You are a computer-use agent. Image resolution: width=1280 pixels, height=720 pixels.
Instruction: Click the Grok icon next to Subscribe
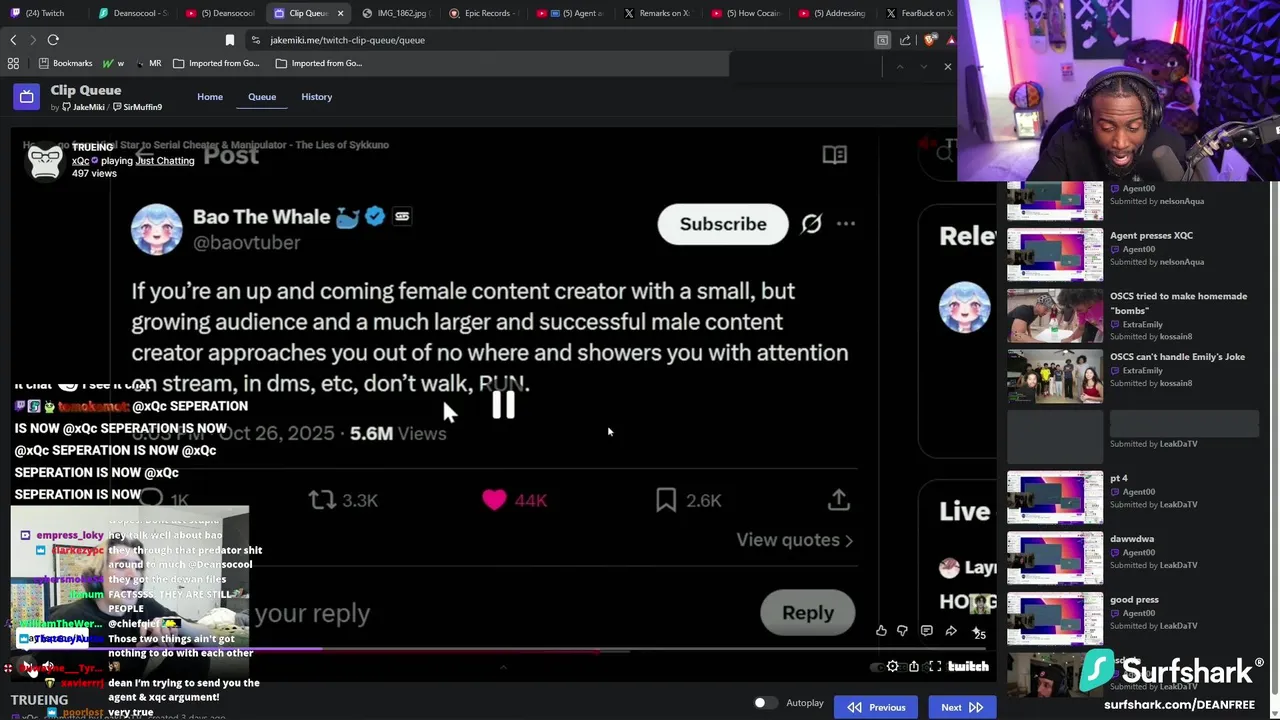(811, 224)
